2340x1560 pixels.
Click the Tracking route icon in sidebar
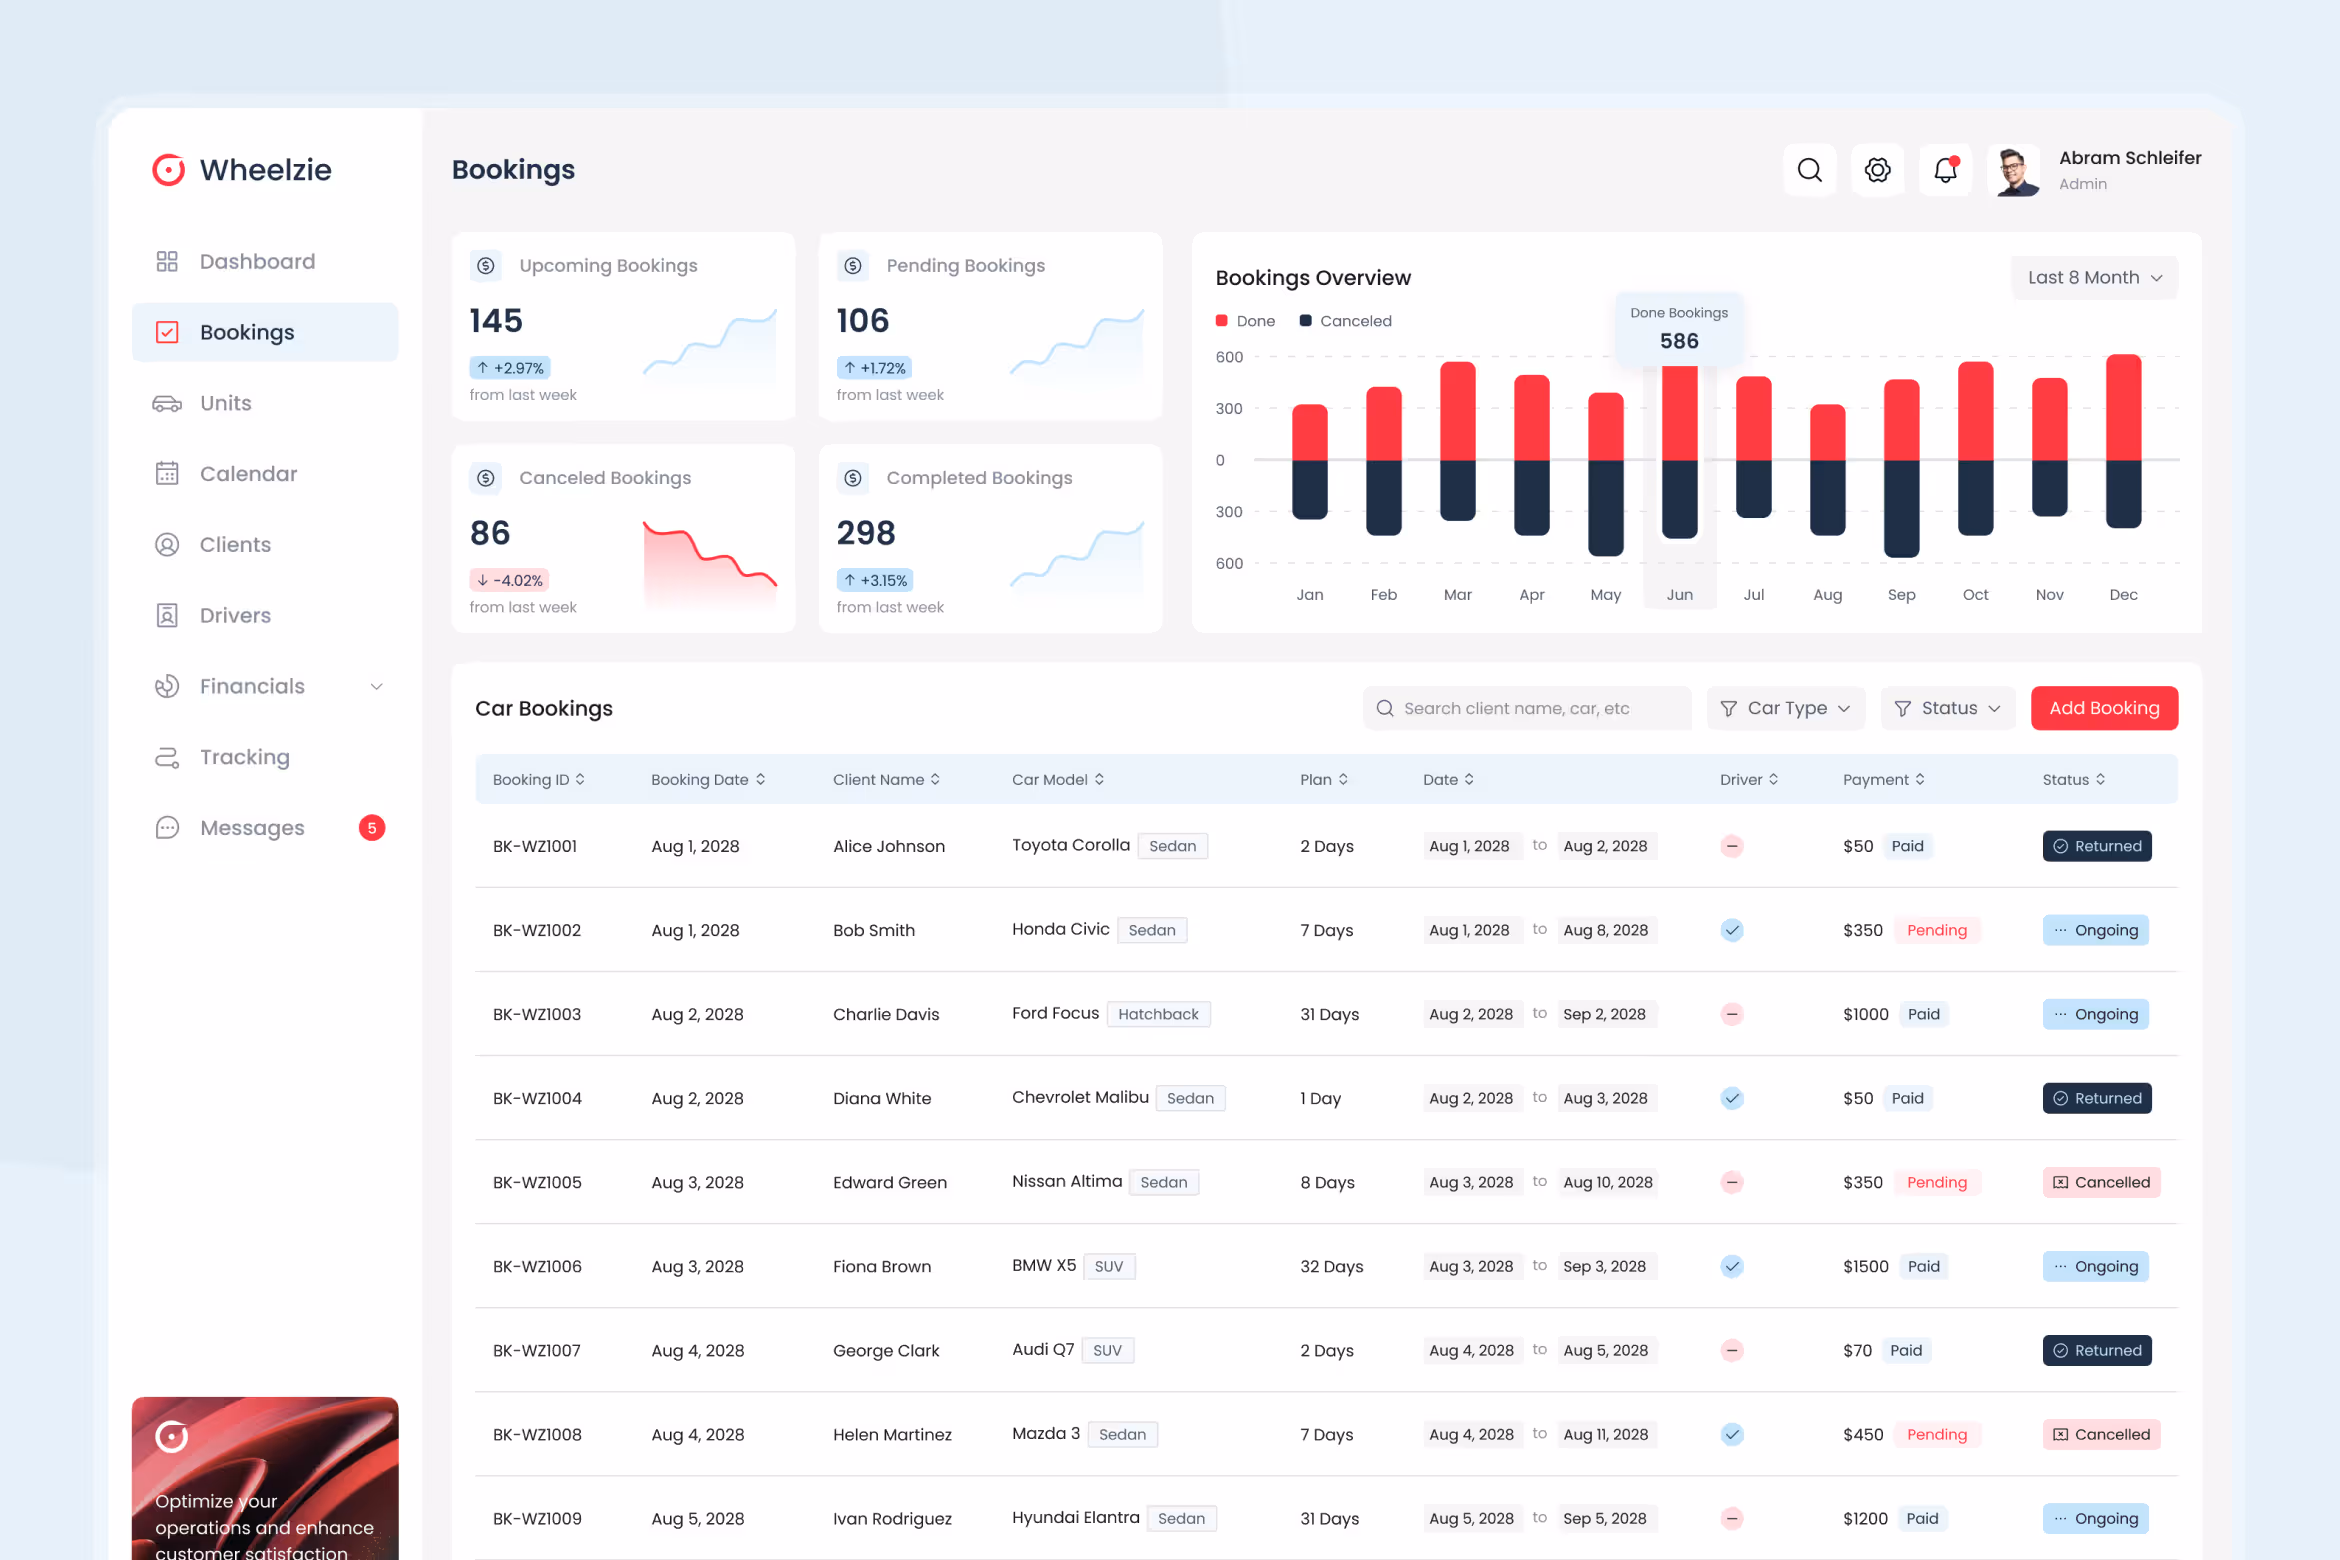[x=167, y=757]
